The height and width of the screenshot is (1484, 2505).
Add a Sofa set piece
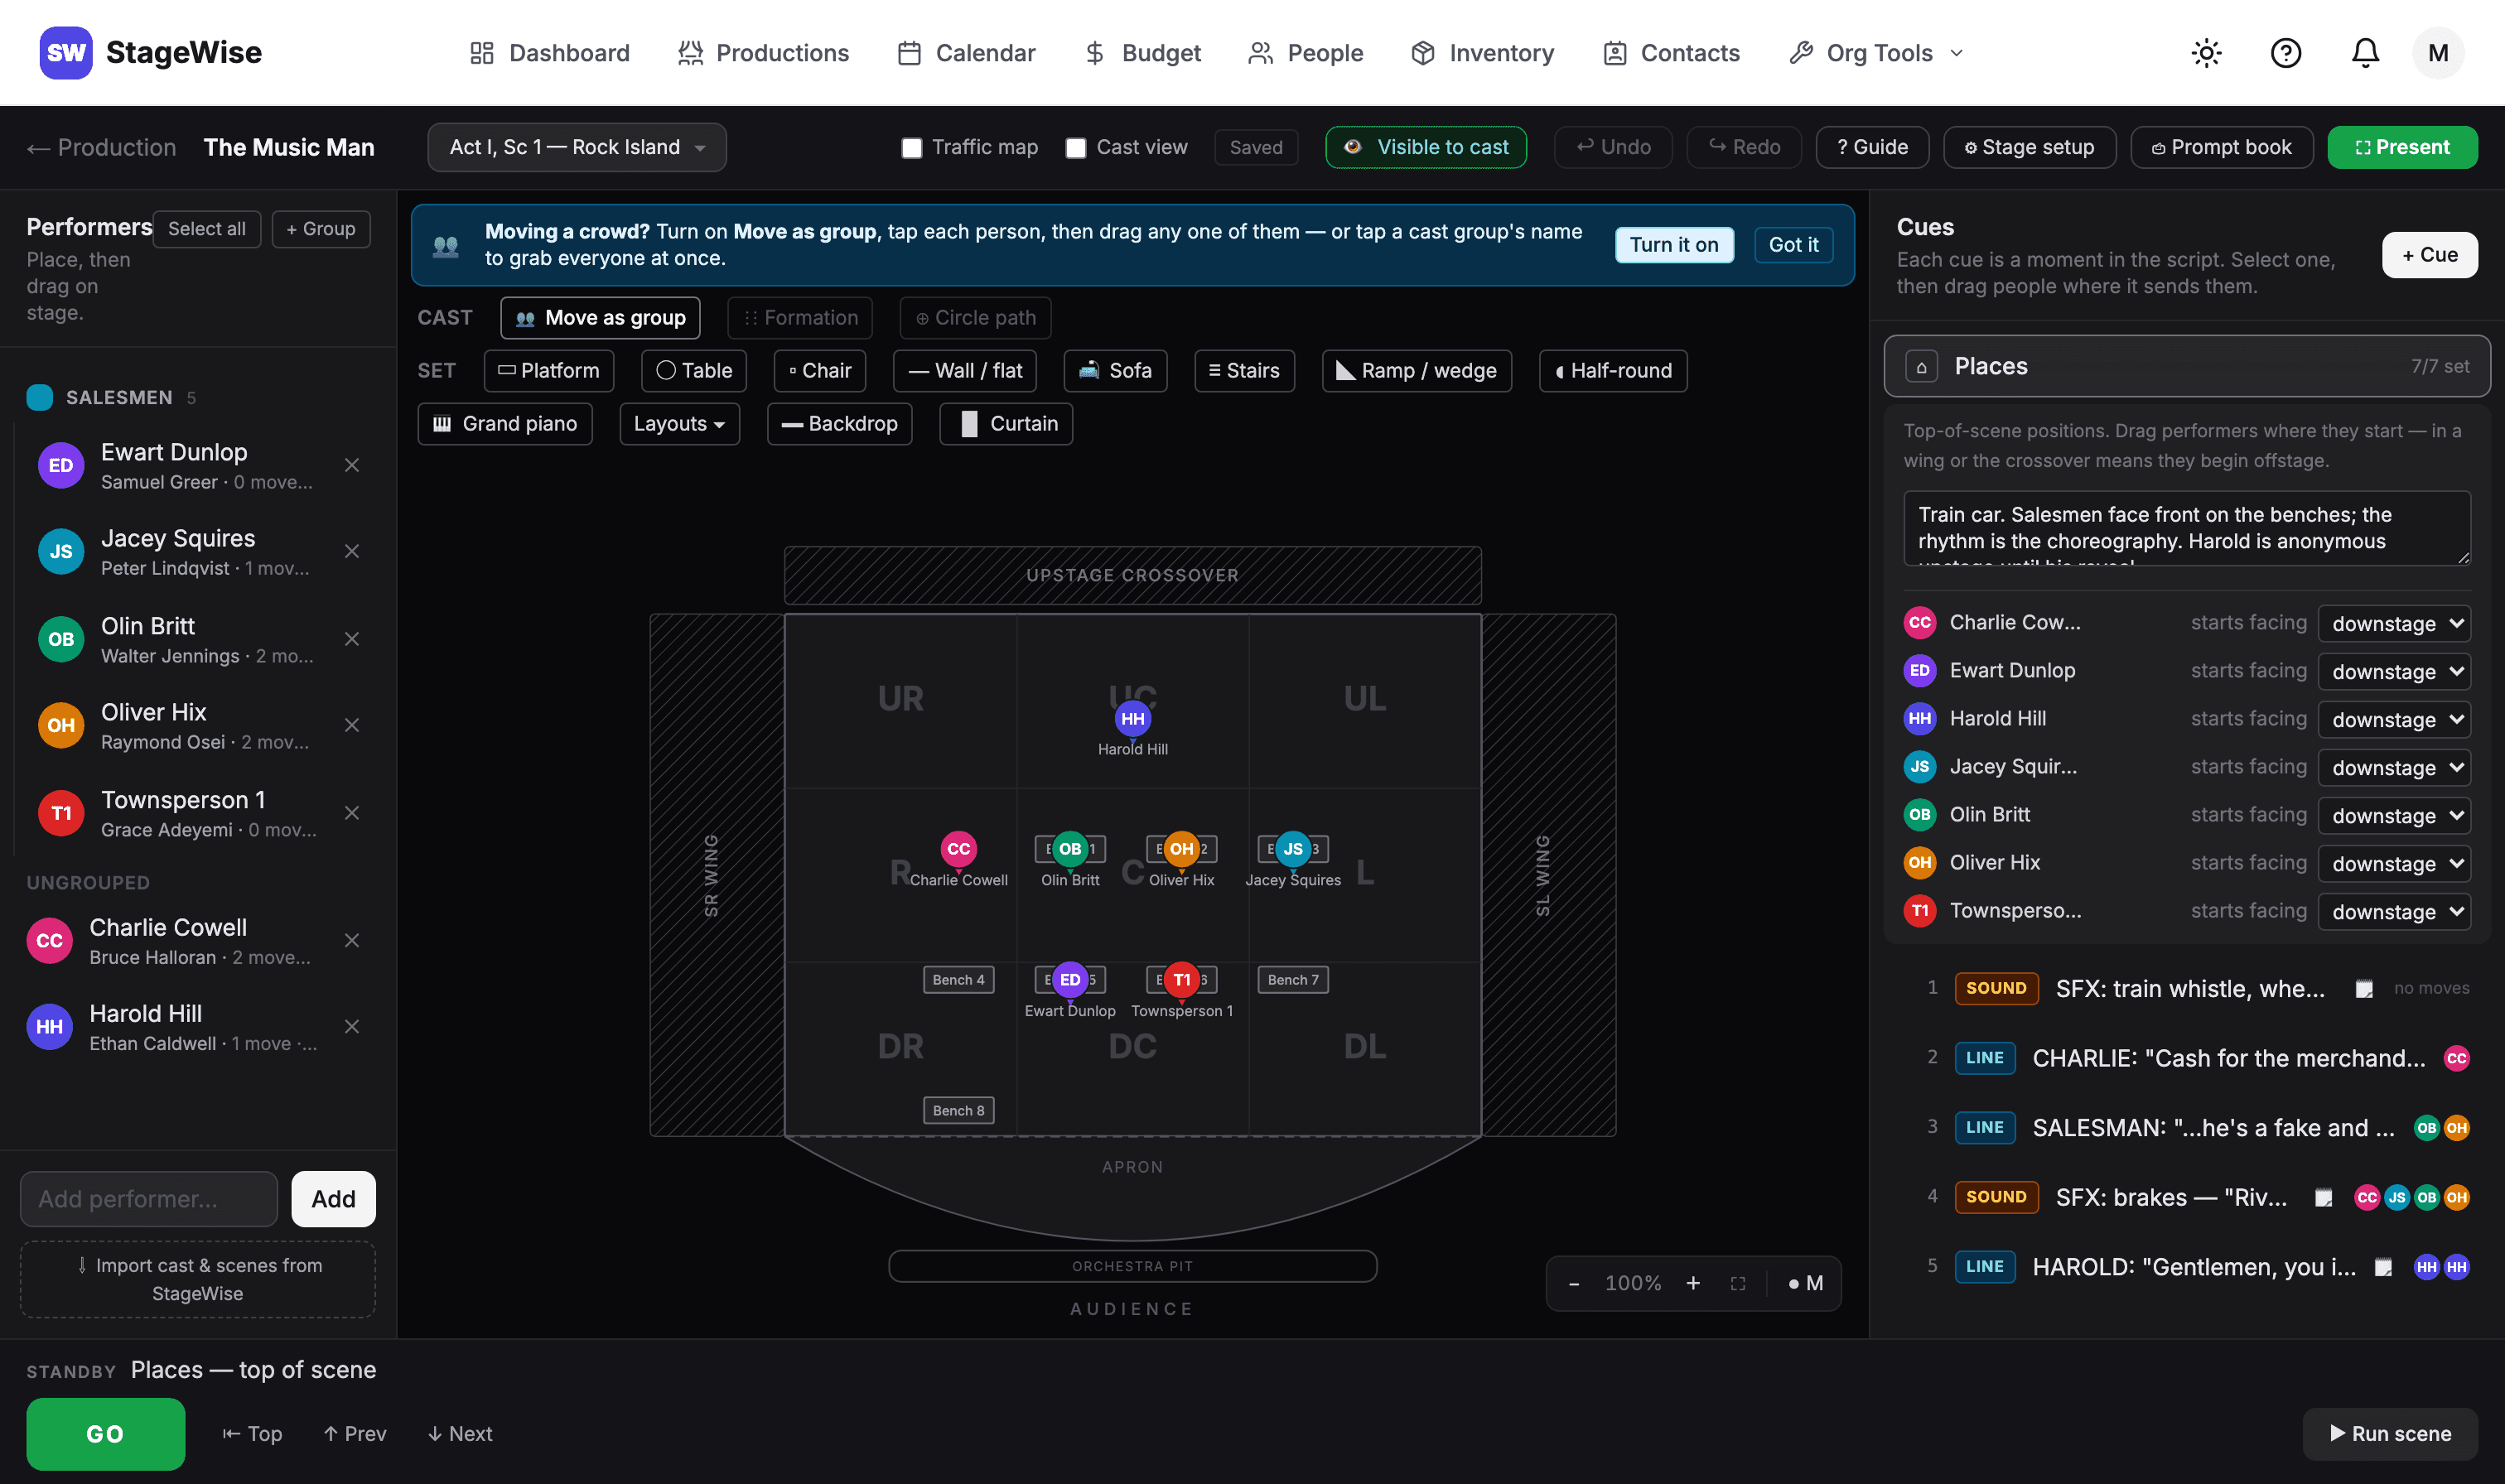coord(1116,371)
